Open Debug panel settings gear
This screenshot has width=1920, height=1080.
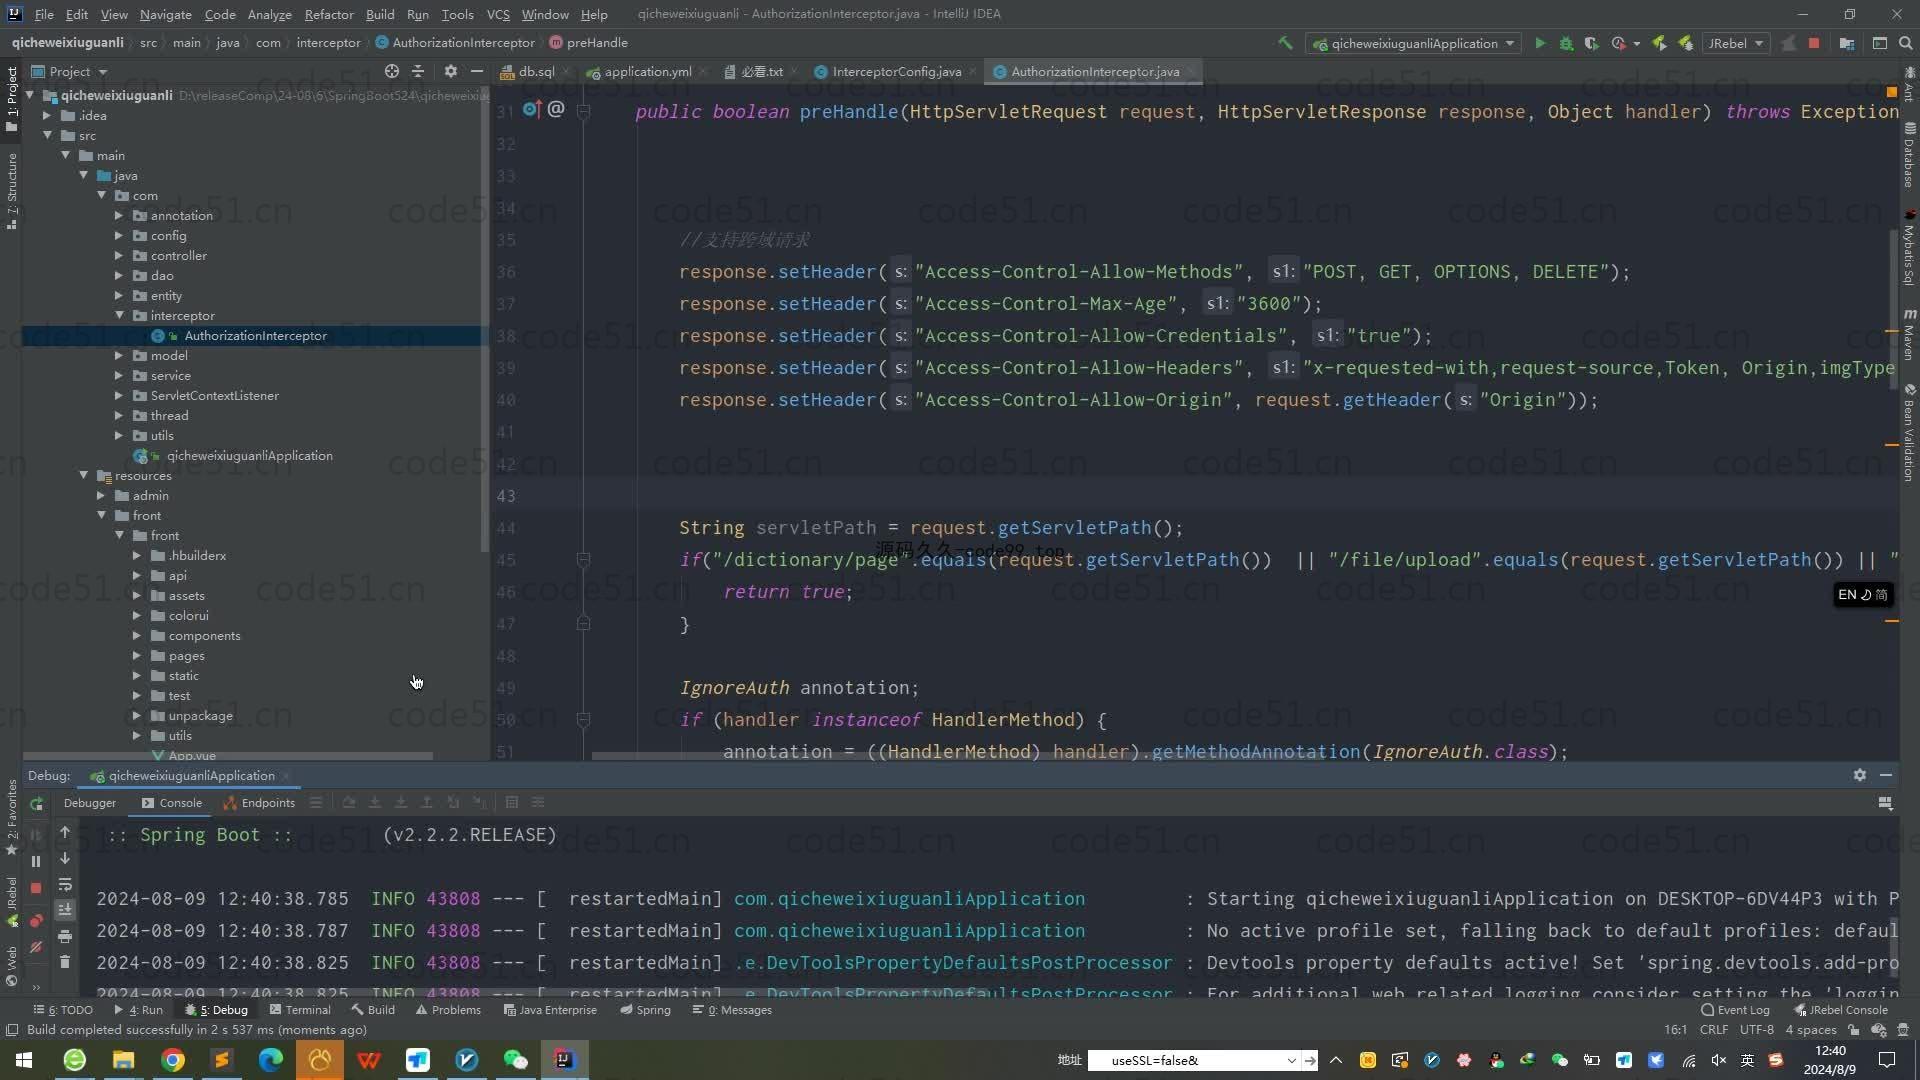coord(1860,775)
